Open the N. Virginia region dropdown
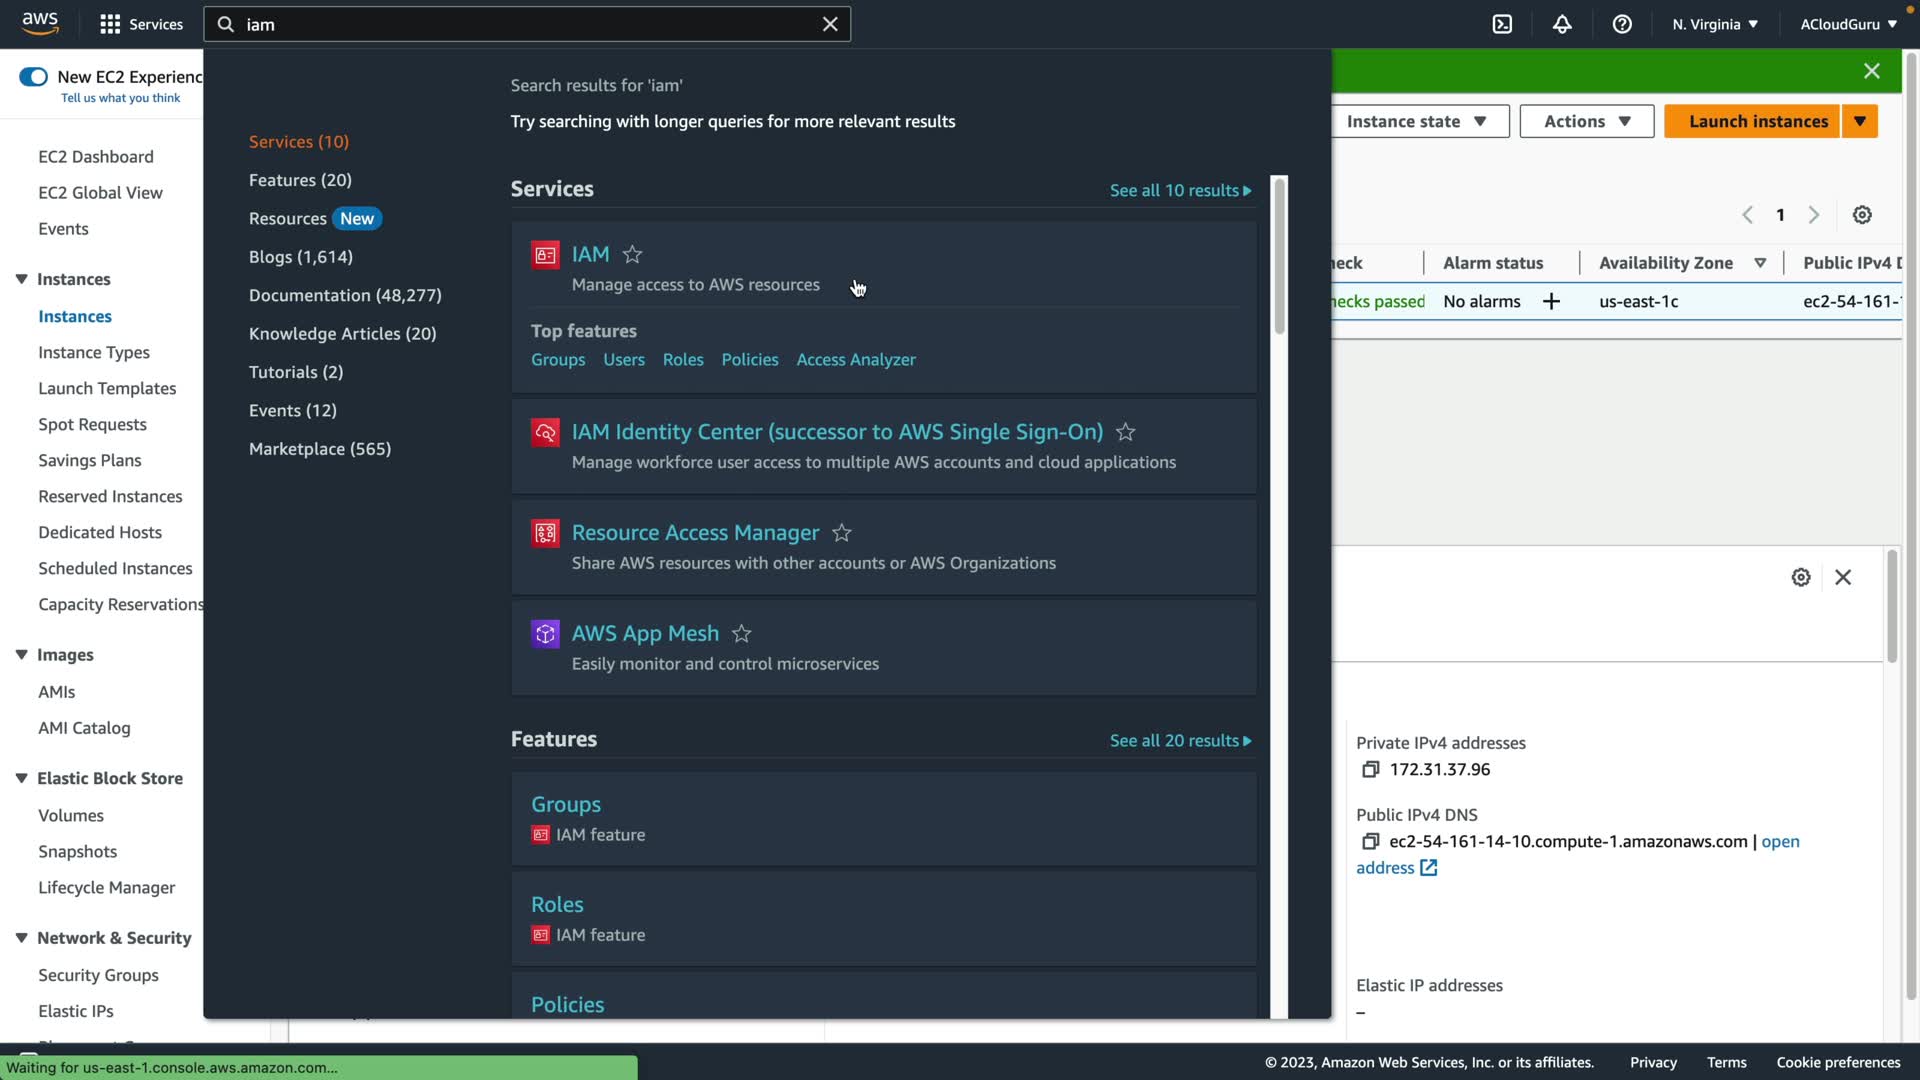The height and width of the screenshot is (1080, 1920). [x=1714, y=24]
